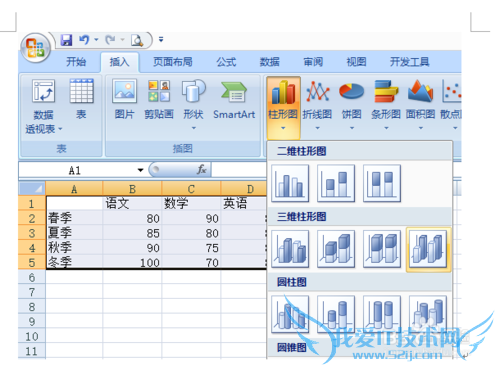Choose 2-D clustered column chart
This screenshot has height=370, width=500.
tap(290, 183)
